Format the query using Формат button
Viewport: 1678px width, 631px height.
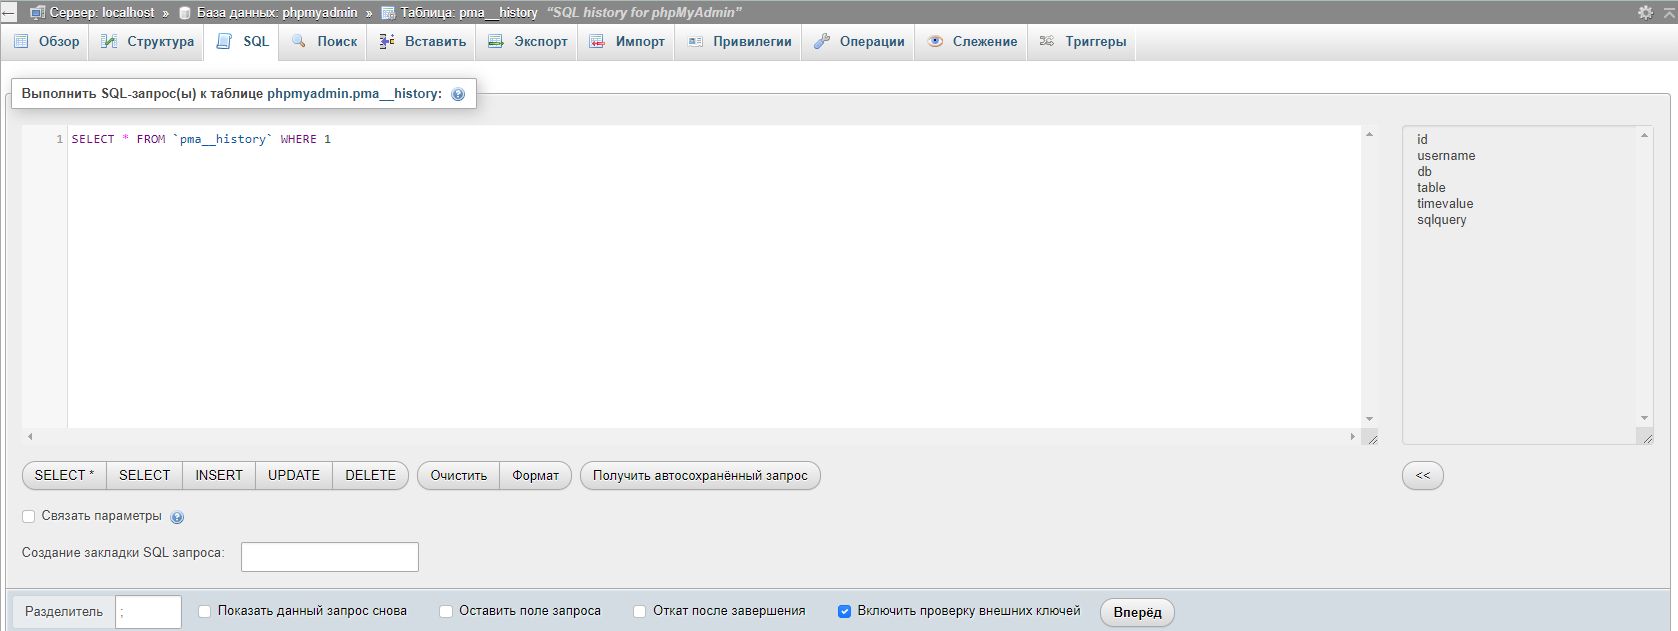tap(536, 475)
